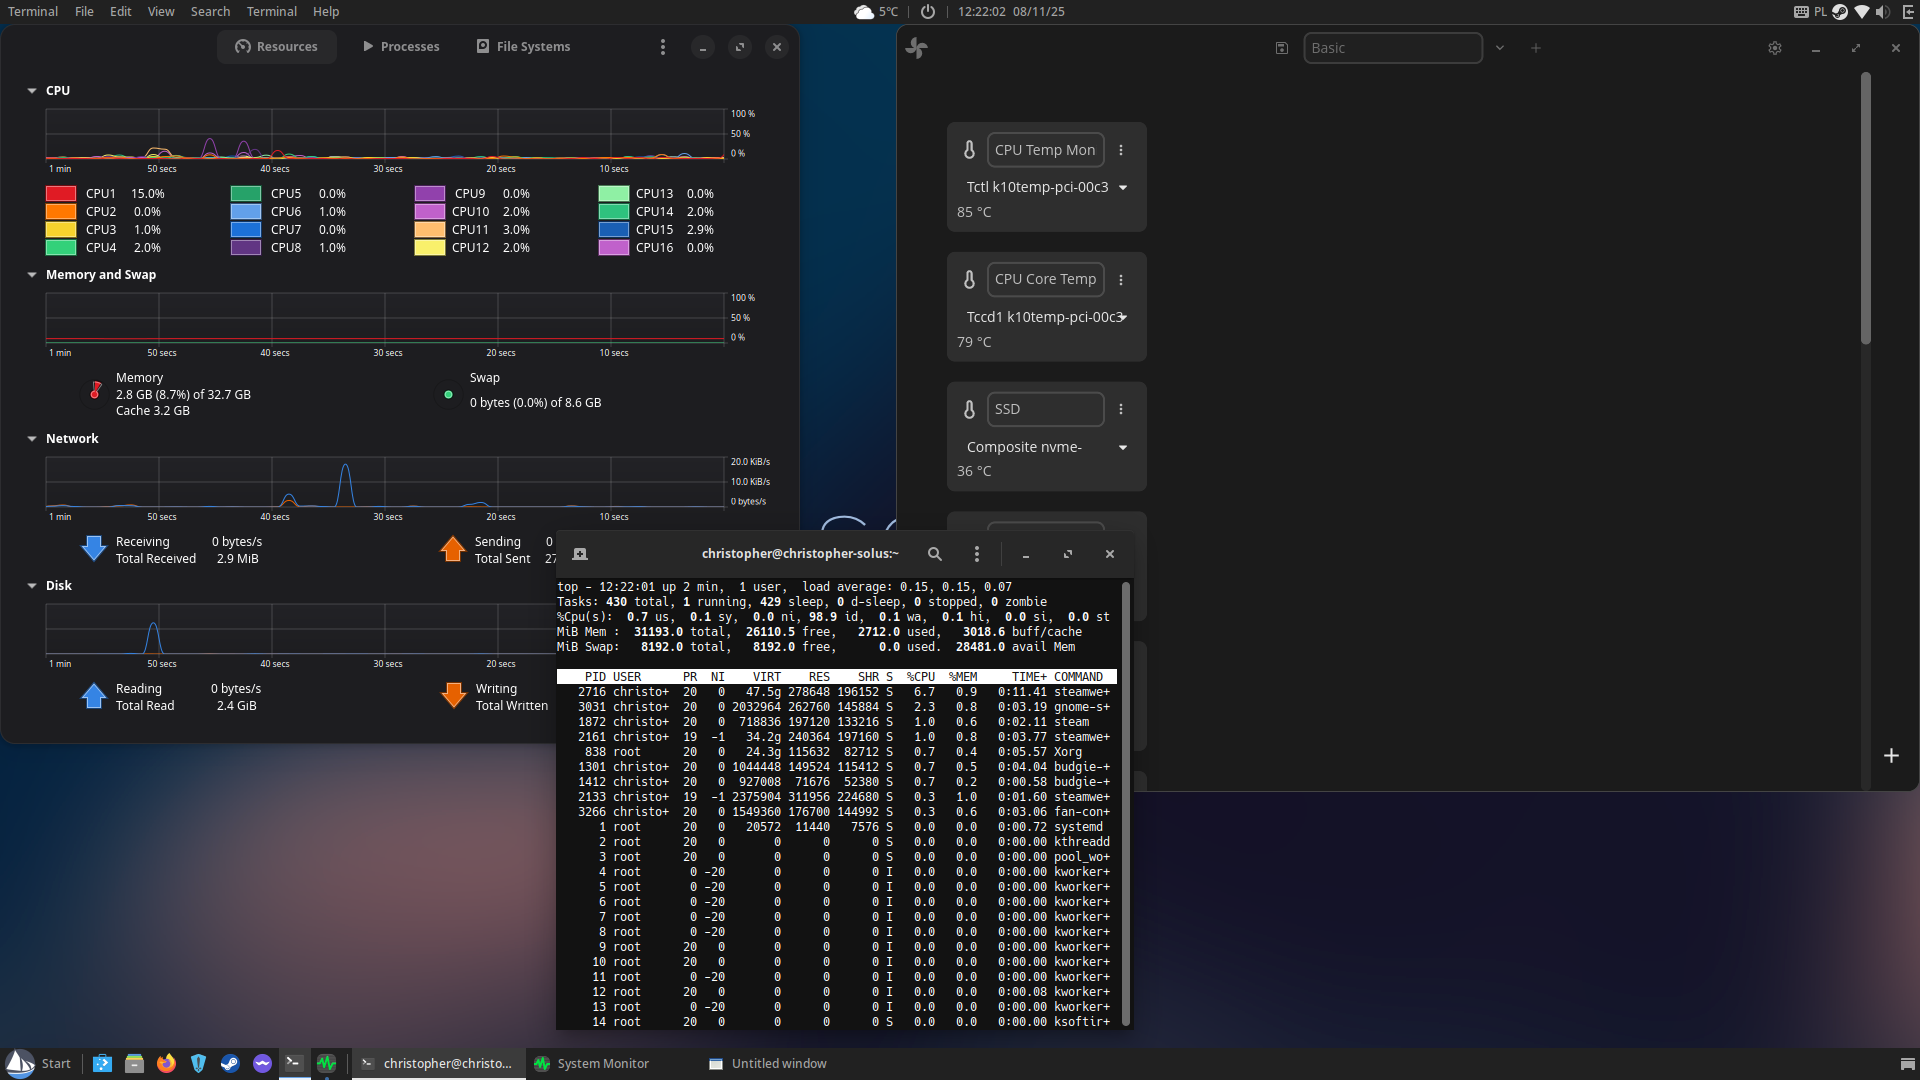Screen dimensions: 1920x1080
Task: Click the fan control app icon
Action: tap(916, 48)
